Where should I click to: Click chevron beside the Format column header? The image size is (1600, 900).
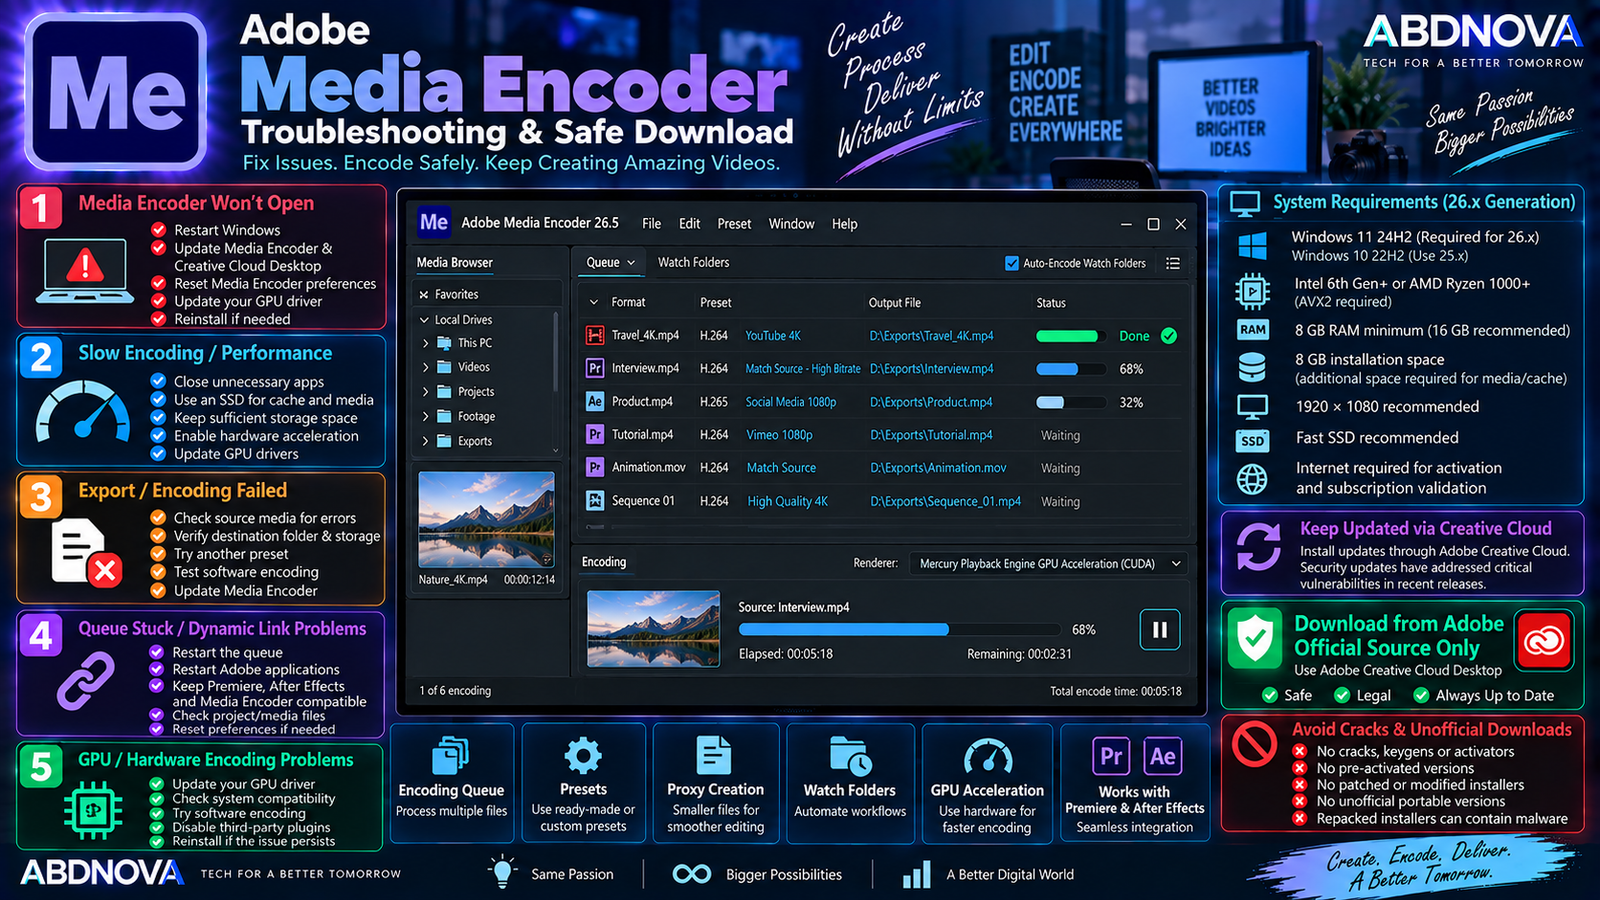[594, 302]
